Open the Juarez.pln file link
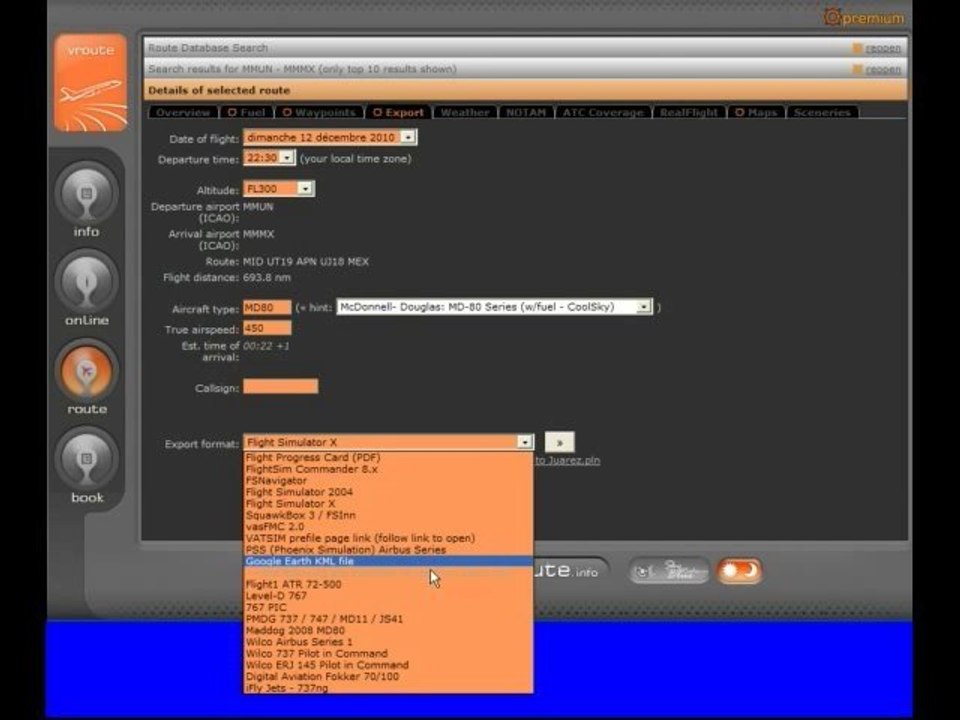The image size is (960, 720). [568, 460]
